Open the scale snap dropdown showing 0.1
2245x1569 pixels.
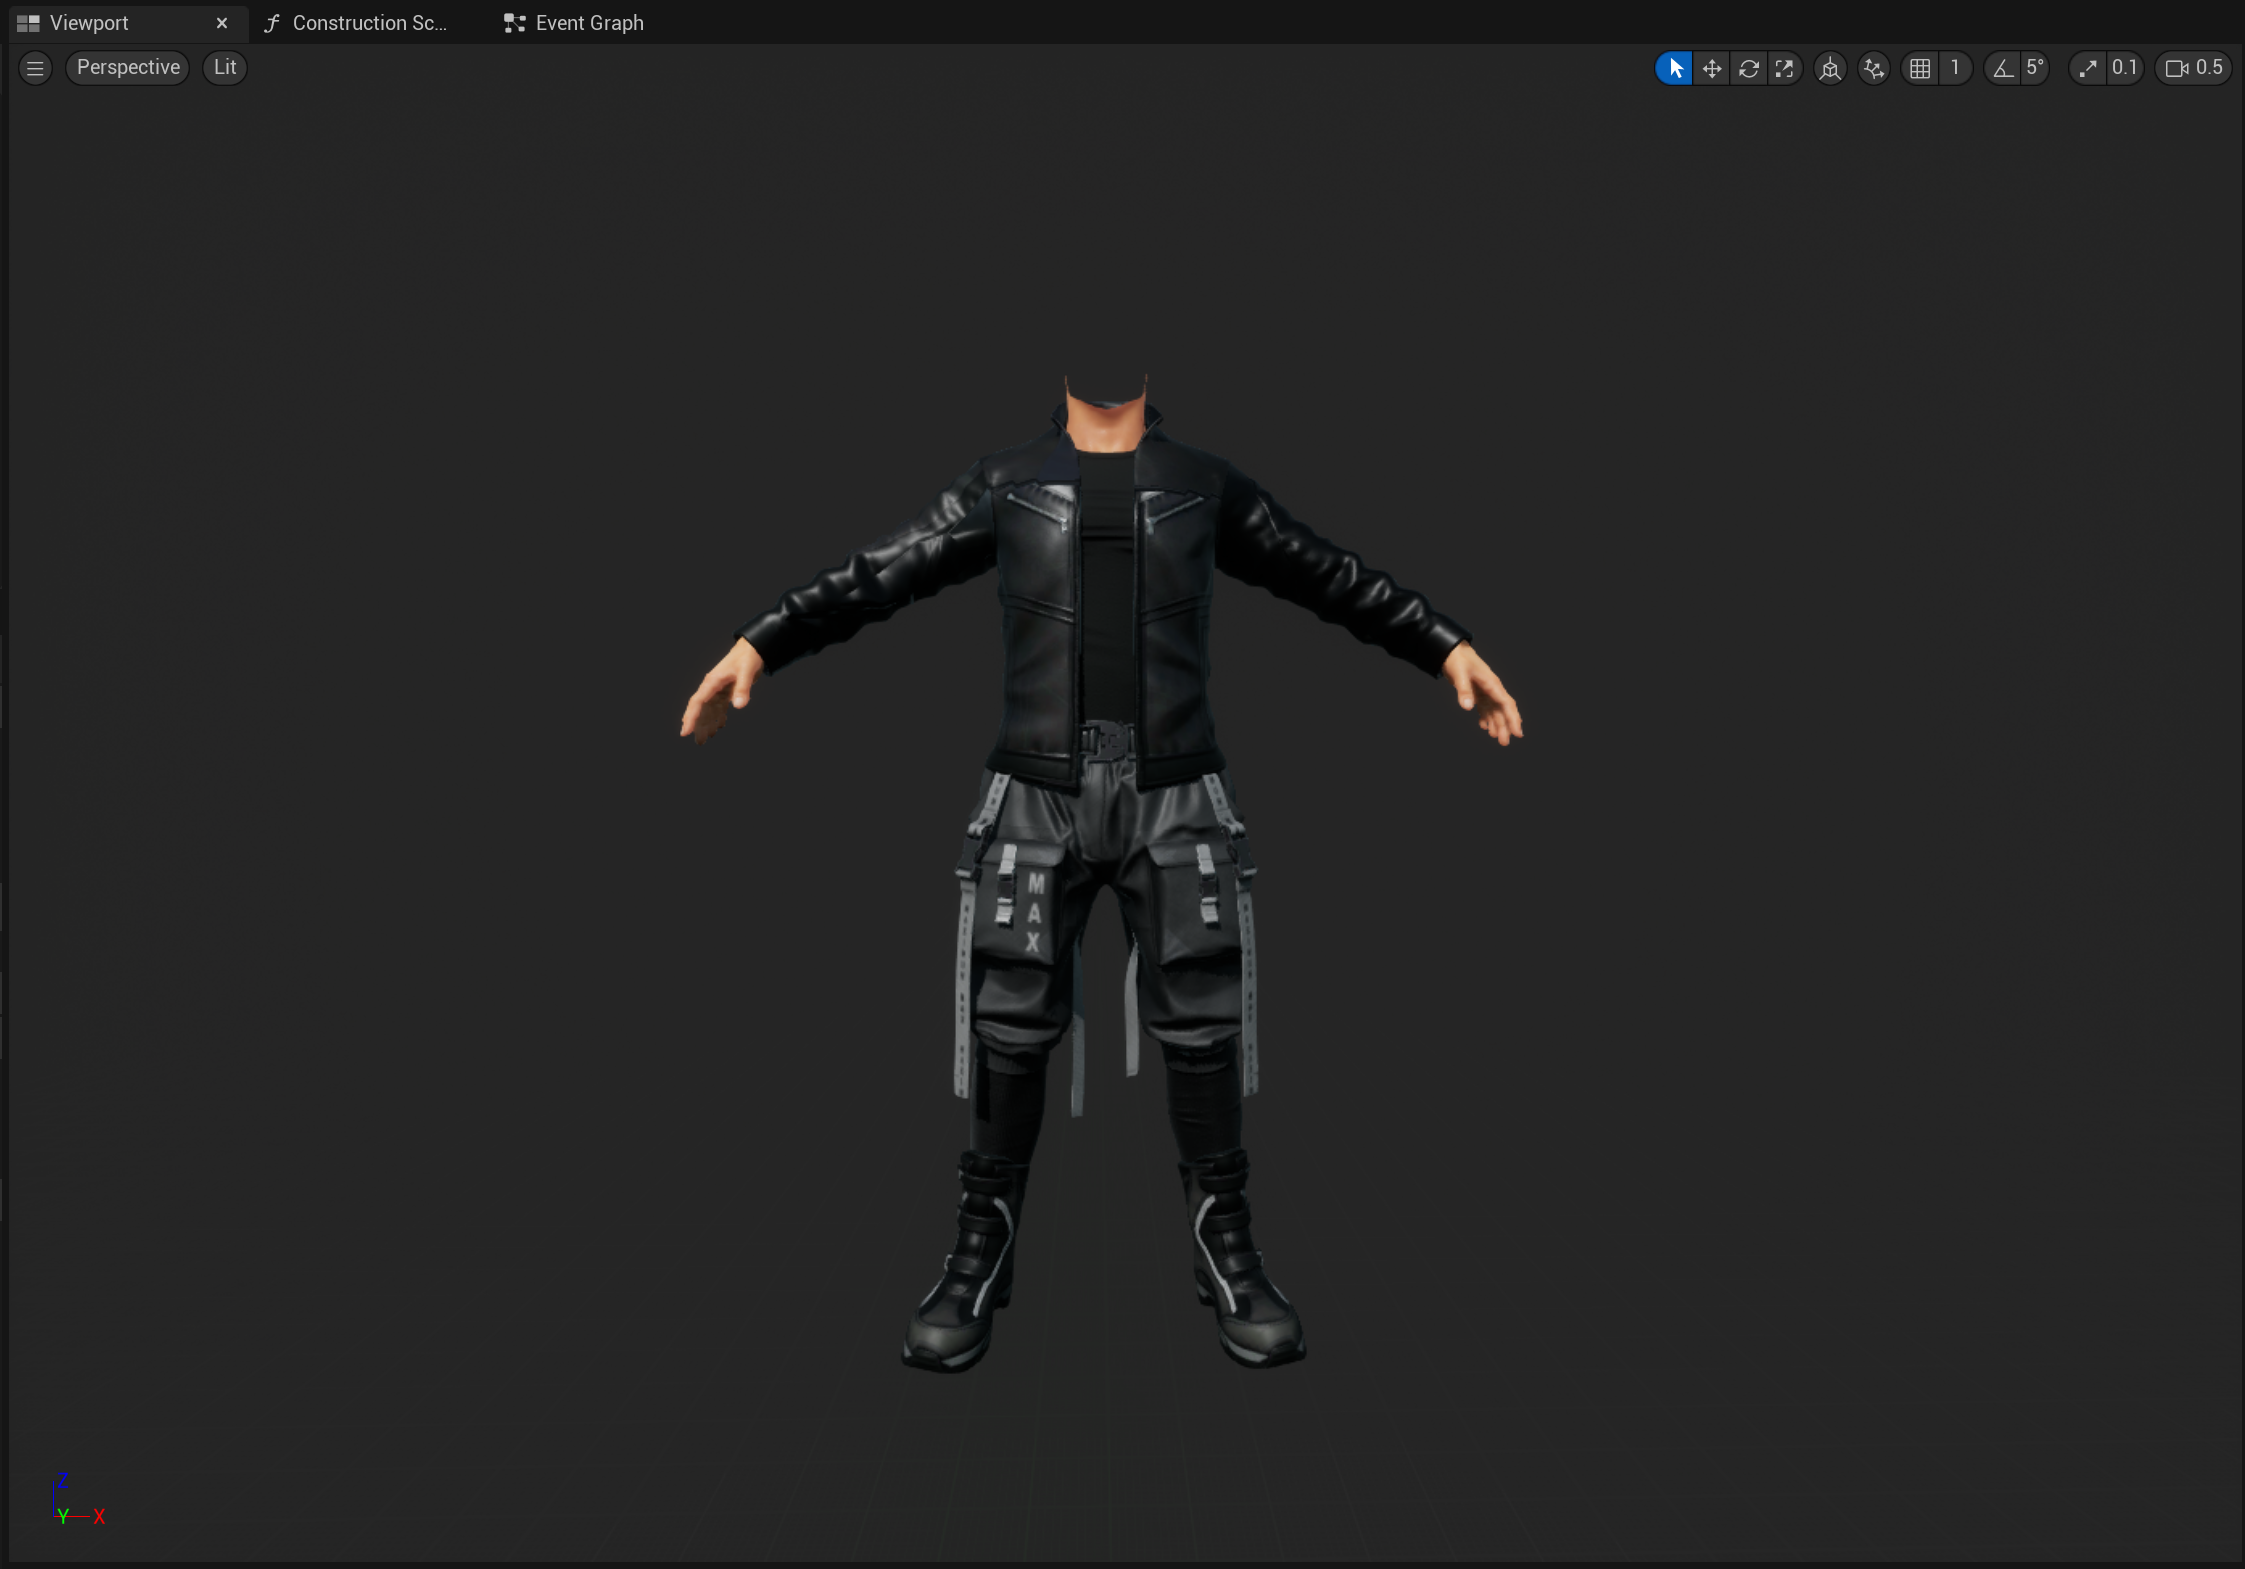(2124, 68)
